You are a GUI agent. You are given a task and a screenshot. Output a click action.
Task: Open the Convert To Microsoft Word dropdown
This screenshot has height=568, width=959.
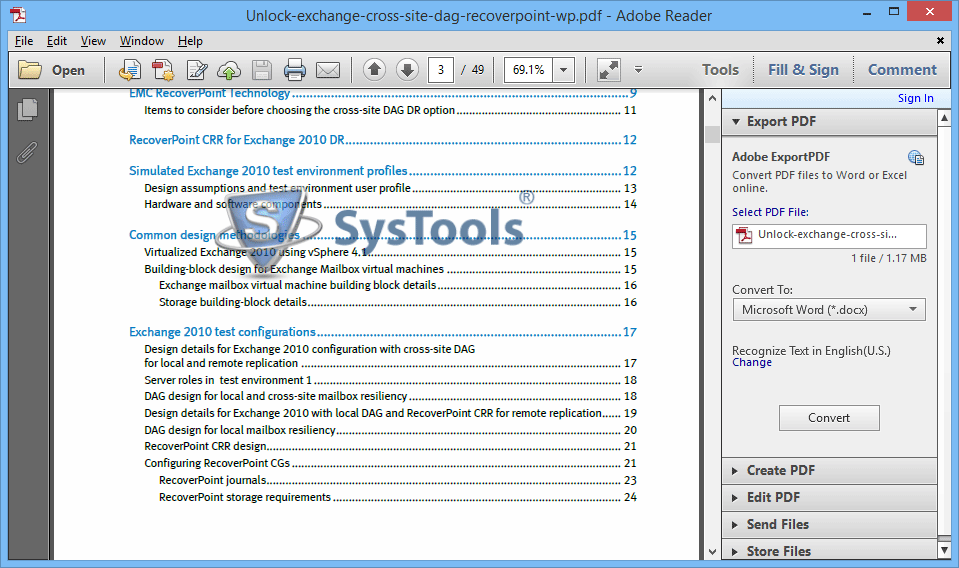[829, 309]
